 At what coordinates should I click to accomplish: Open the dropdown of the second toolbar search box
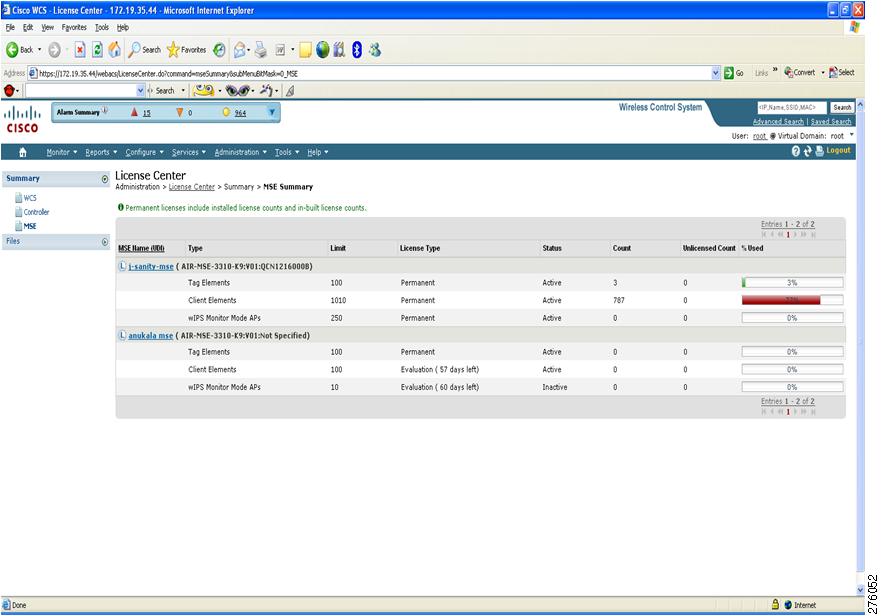click(140, 90)
